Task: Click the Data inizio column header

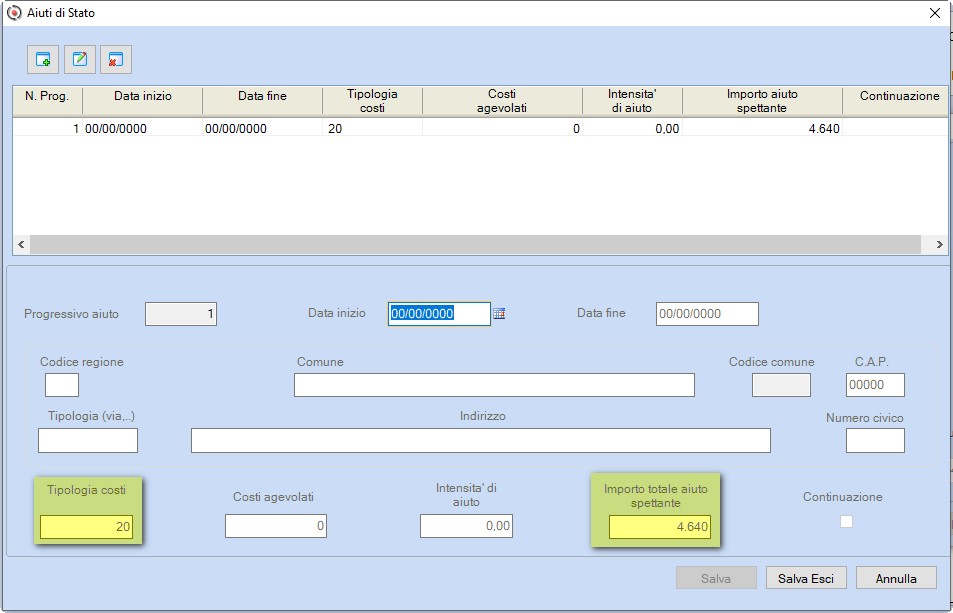Action: pyautogui.click(x=143, y=101)
